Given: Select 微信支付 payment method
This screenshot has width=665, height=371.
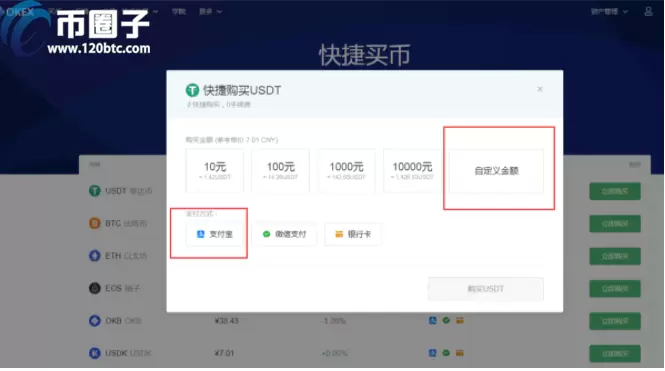Looking at the screenshot, I should [284, 234].
